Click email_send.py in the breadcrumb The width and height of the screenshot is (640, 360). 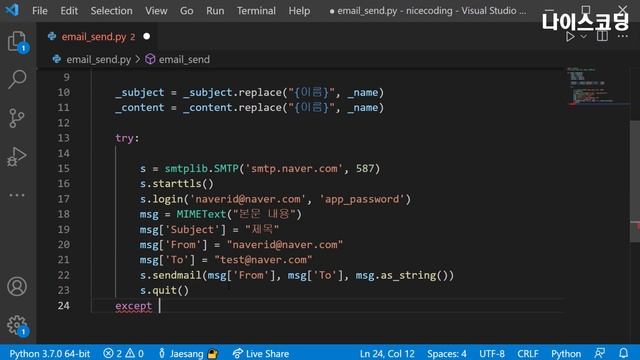tap(98, 60)
